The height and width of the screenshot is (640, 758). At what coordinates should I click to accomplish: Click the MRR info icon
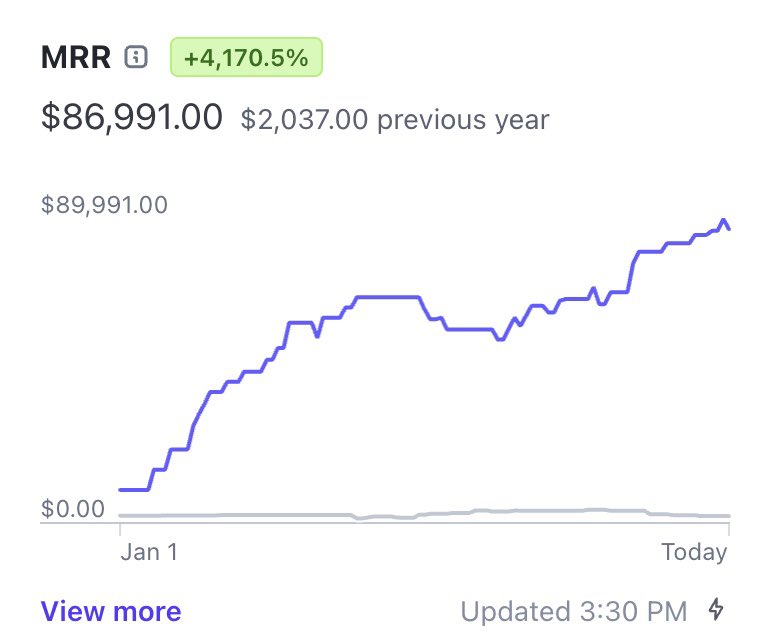click(136, 57)
